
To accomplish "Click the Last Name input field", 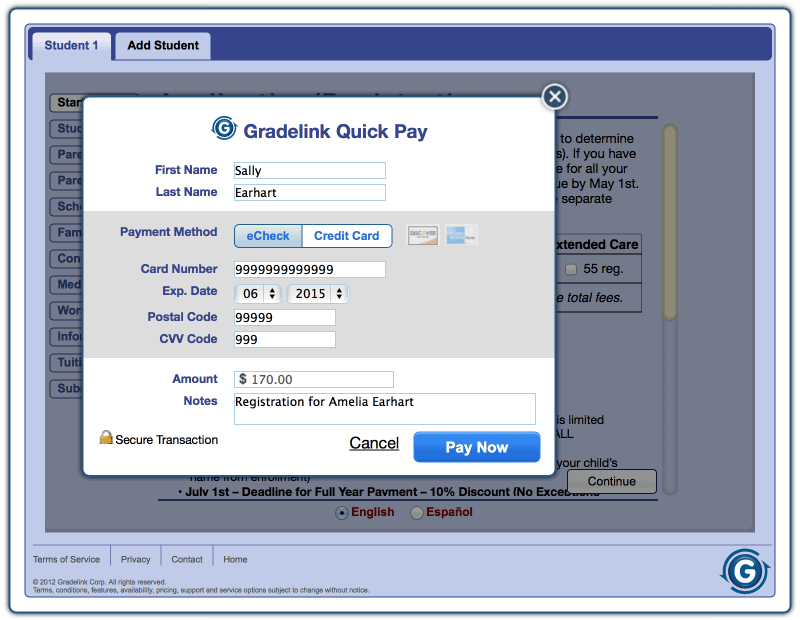I will 310,192.
